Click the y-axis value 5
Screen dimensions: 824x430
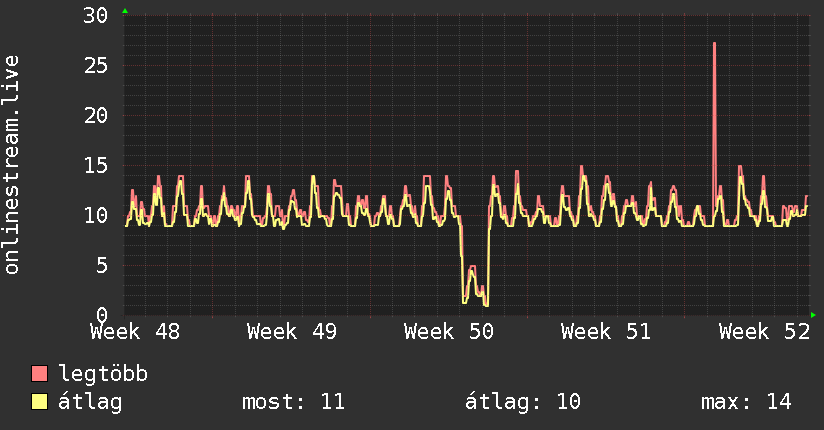pos(102,265)
